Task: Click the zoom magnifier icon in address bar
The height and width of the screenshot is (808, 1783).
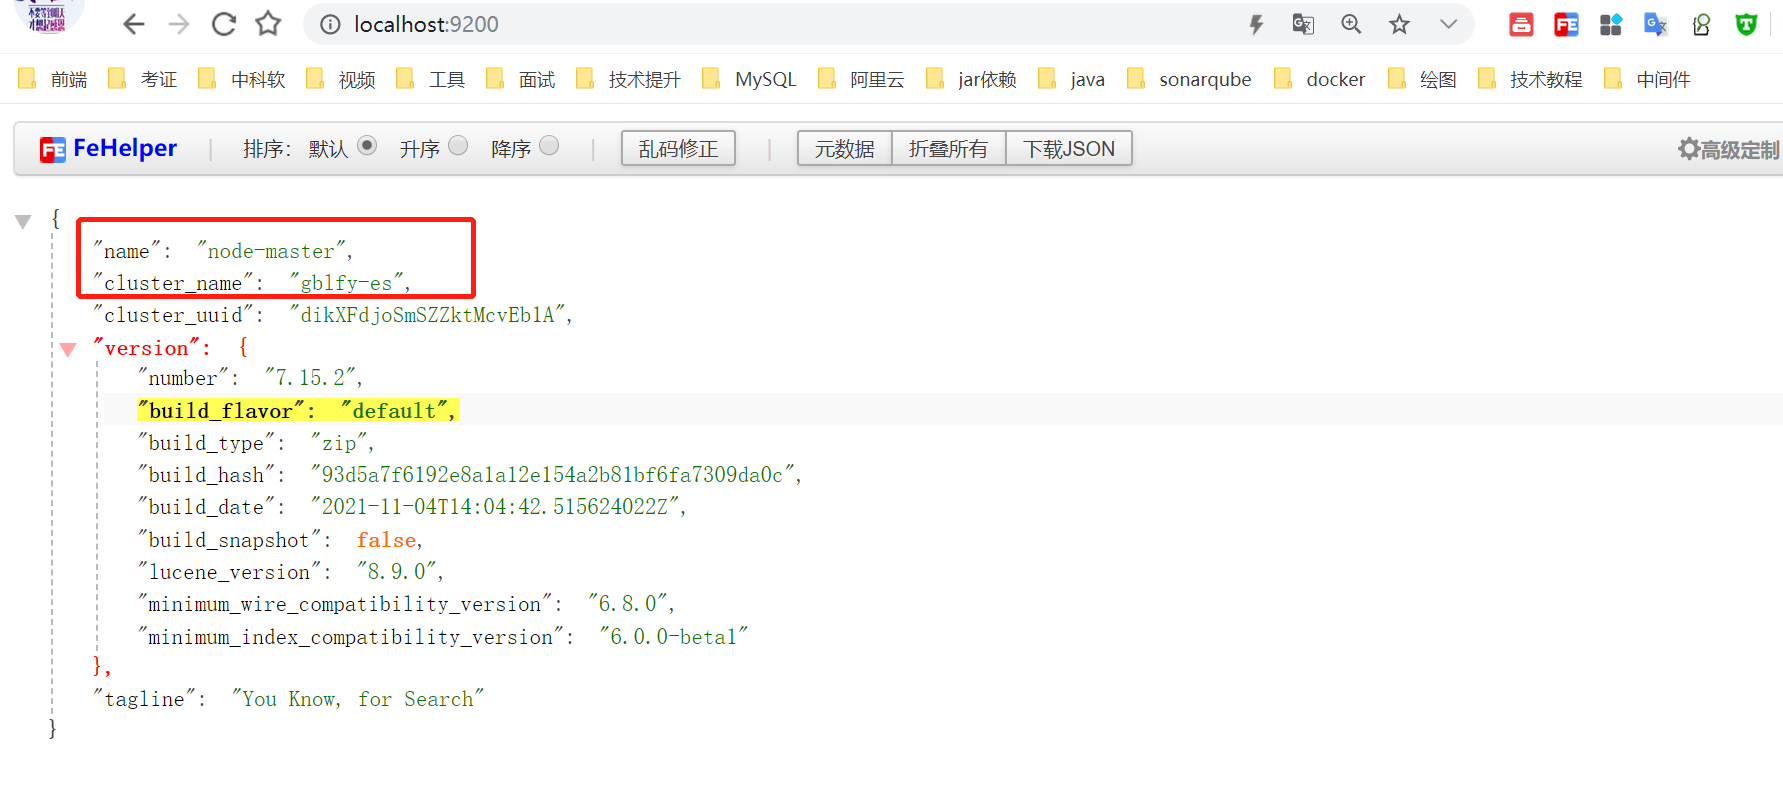Action: point(1351,24)
